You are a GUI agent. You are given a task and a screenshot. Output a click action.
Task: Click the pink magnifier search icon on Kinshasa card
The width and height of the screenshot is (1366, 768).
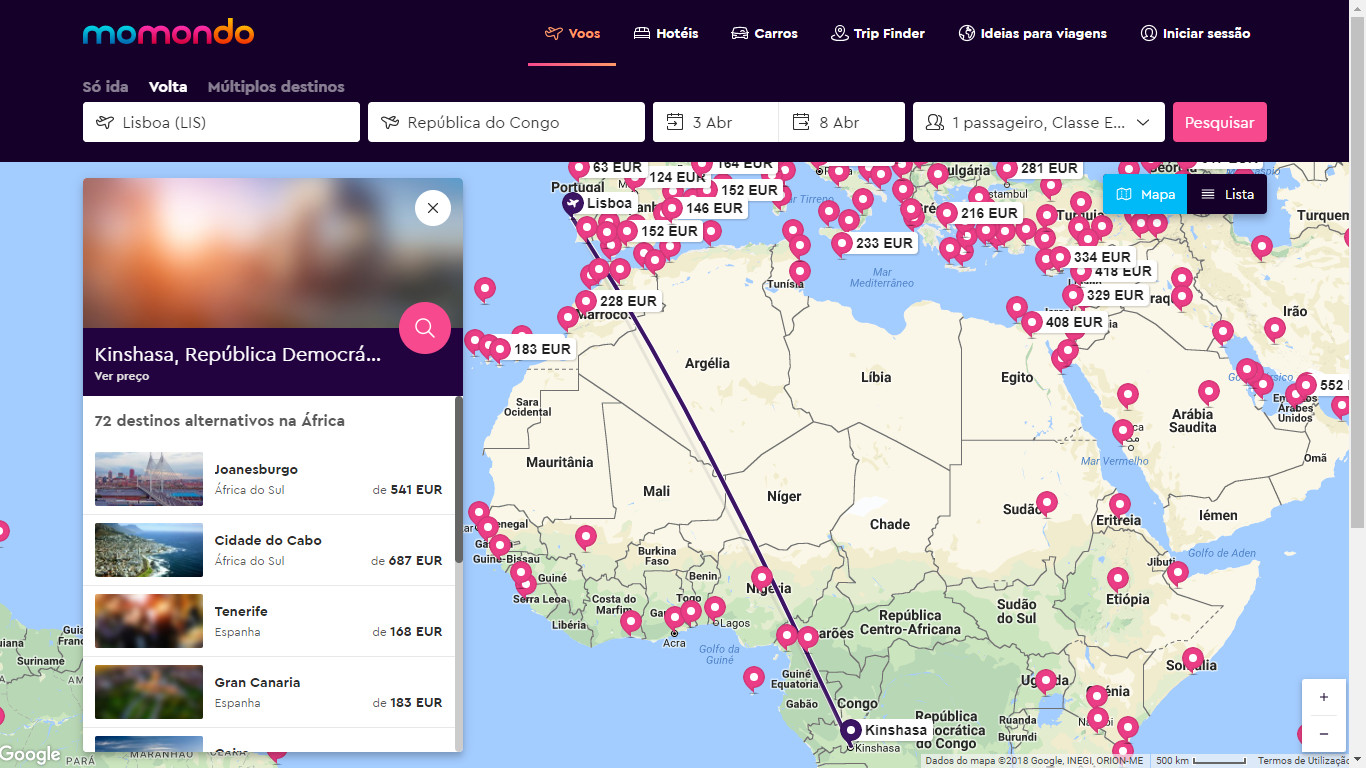tap(424, 328)
